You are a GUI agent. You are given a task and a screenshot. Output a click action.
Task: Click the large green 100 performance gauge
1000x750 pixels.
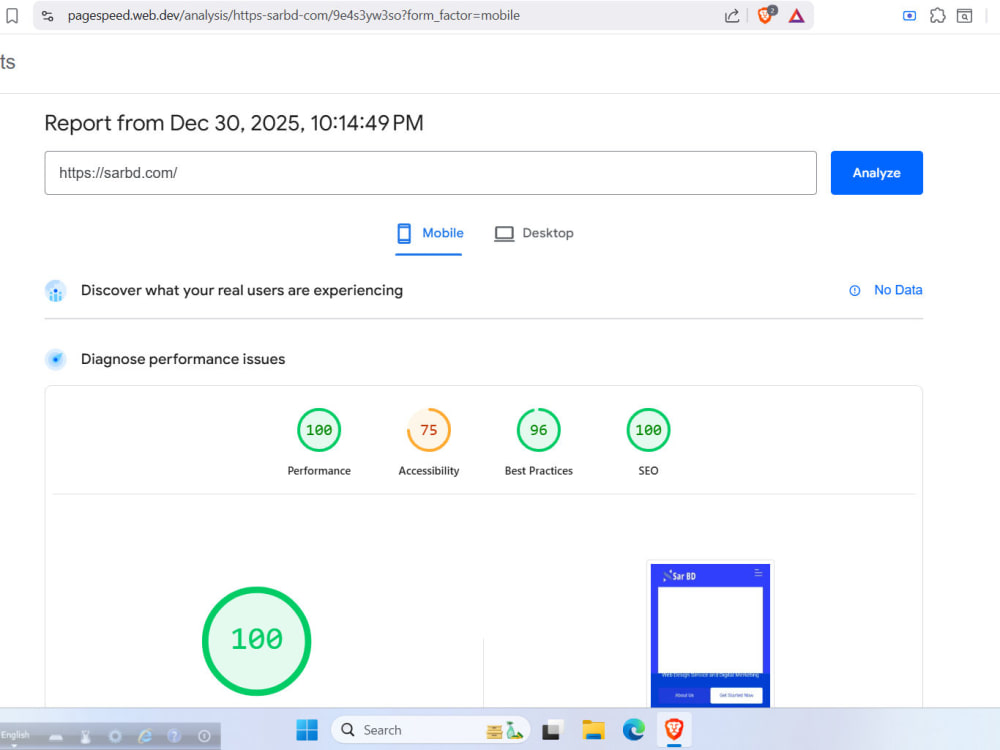[256, 640]
